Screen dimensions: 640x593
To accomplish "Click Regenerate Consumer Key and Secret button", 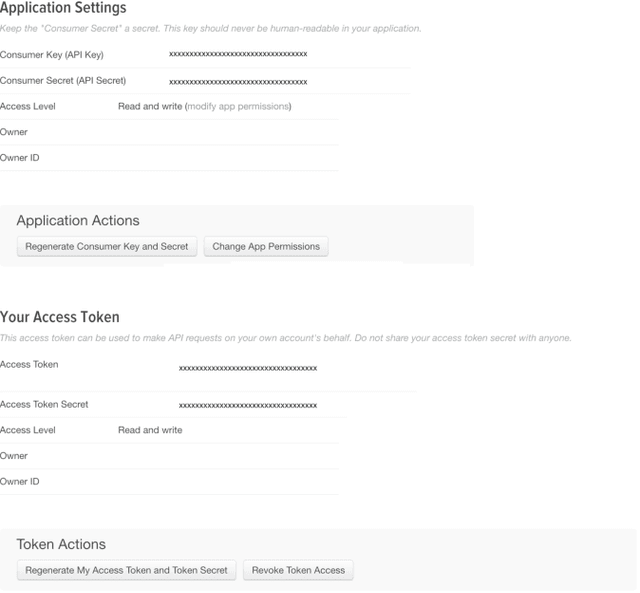I will (107, 246).
